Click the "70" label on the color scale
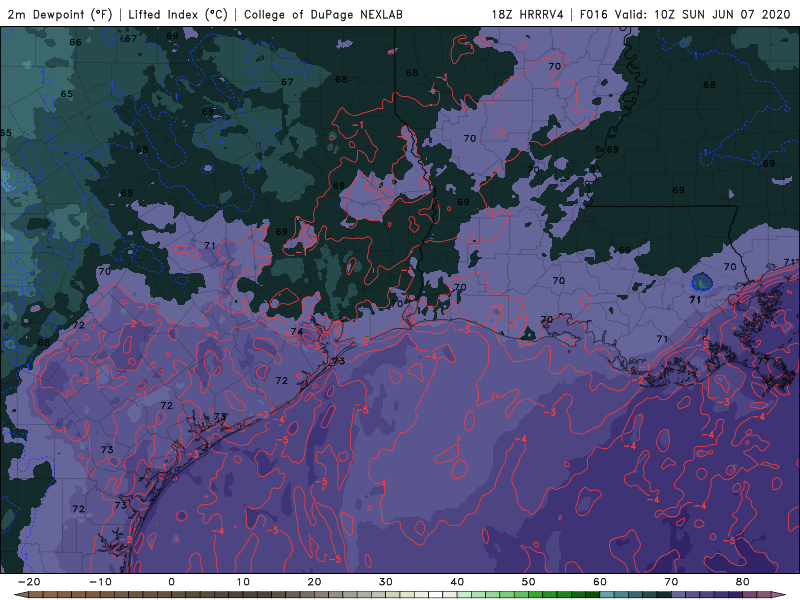 tap(671, 582)
